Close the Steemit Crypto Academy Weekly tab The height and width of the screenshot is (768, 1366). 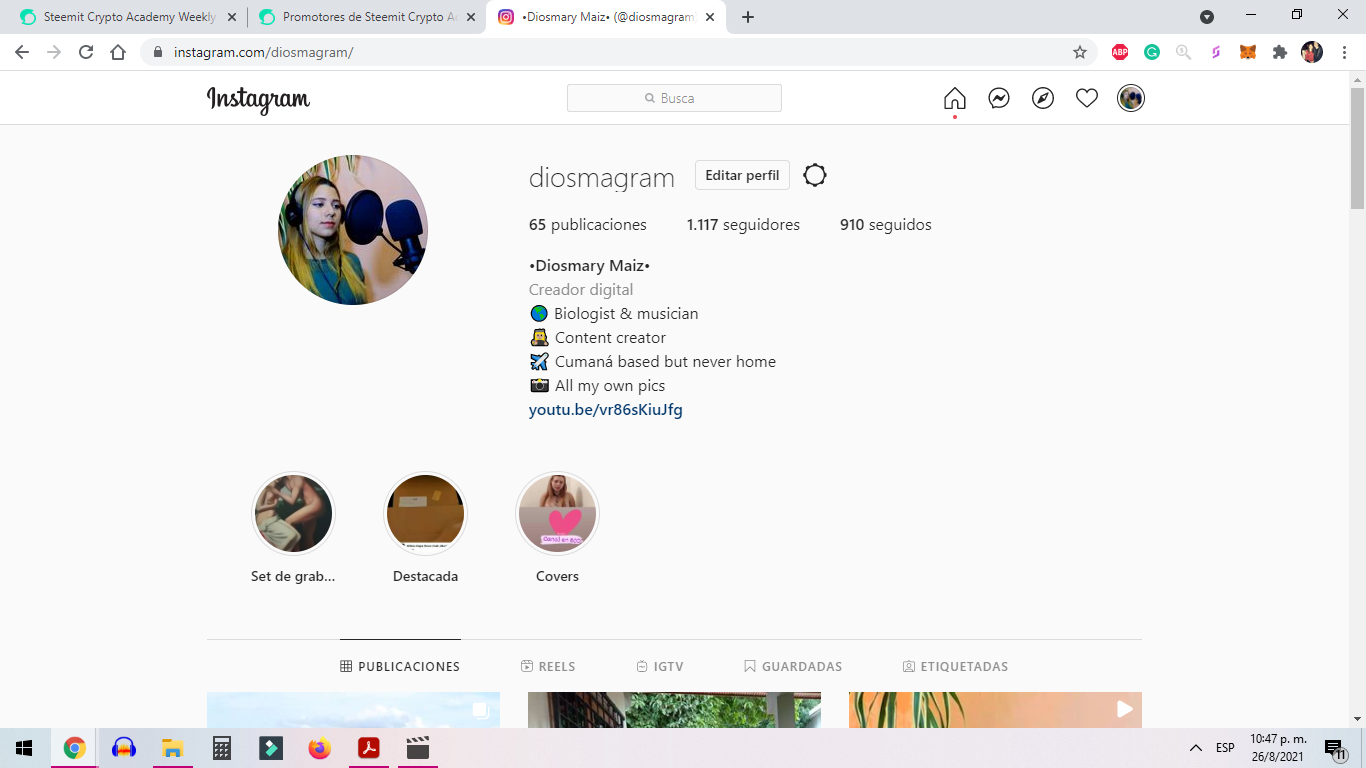(x=232, y=17)
